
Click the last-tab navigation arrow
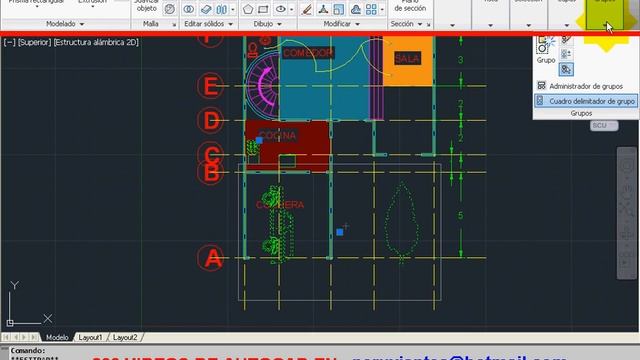pyautogui.click(x=34, y=337)
